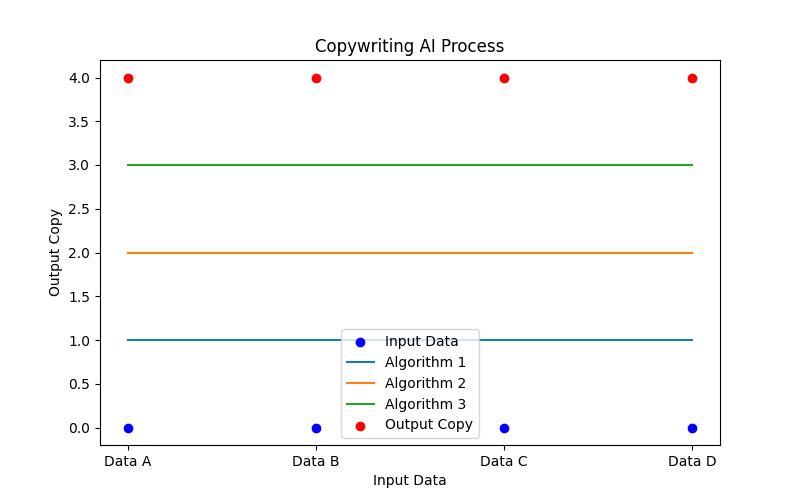The height and width of the screenshot is (500, 800).
Task: Click the x-axis label Input Data below the ticks
Action: click(x=409, y=480)
